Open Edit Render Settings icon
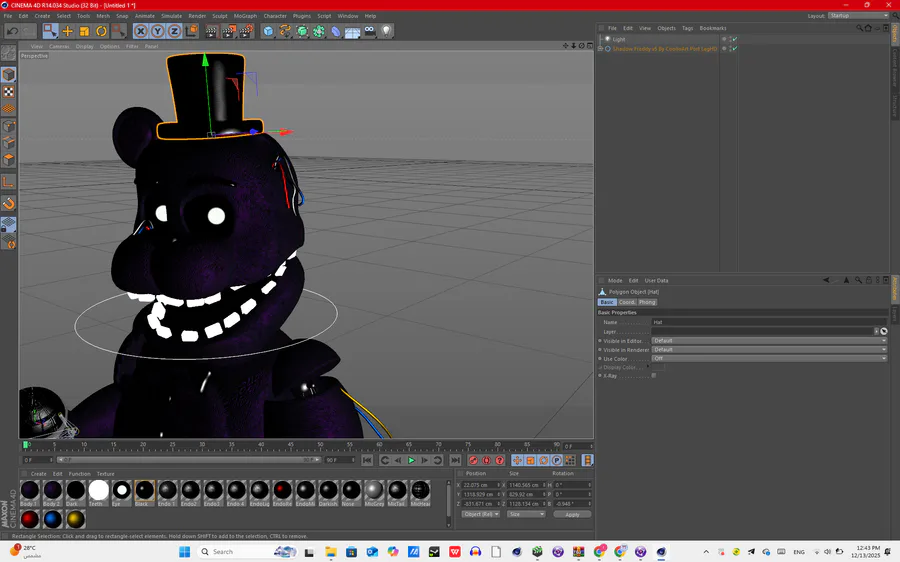 click(246, 31)
